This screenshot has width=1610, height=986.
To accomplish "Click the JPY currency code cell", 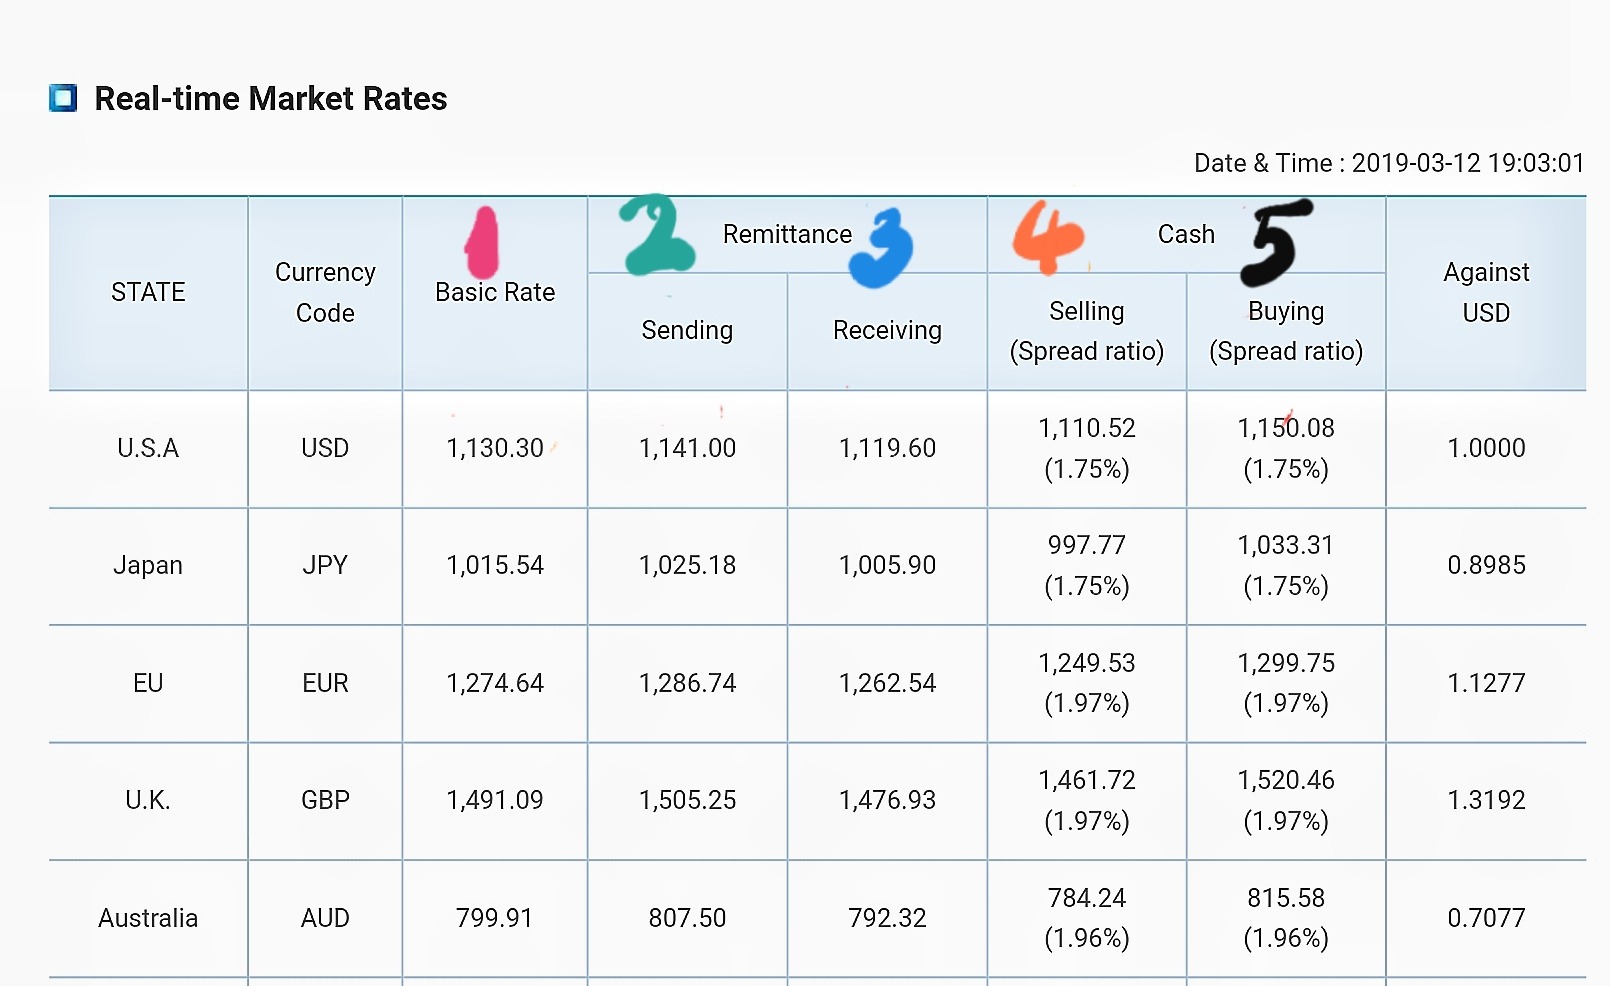I will coord(325,565).
